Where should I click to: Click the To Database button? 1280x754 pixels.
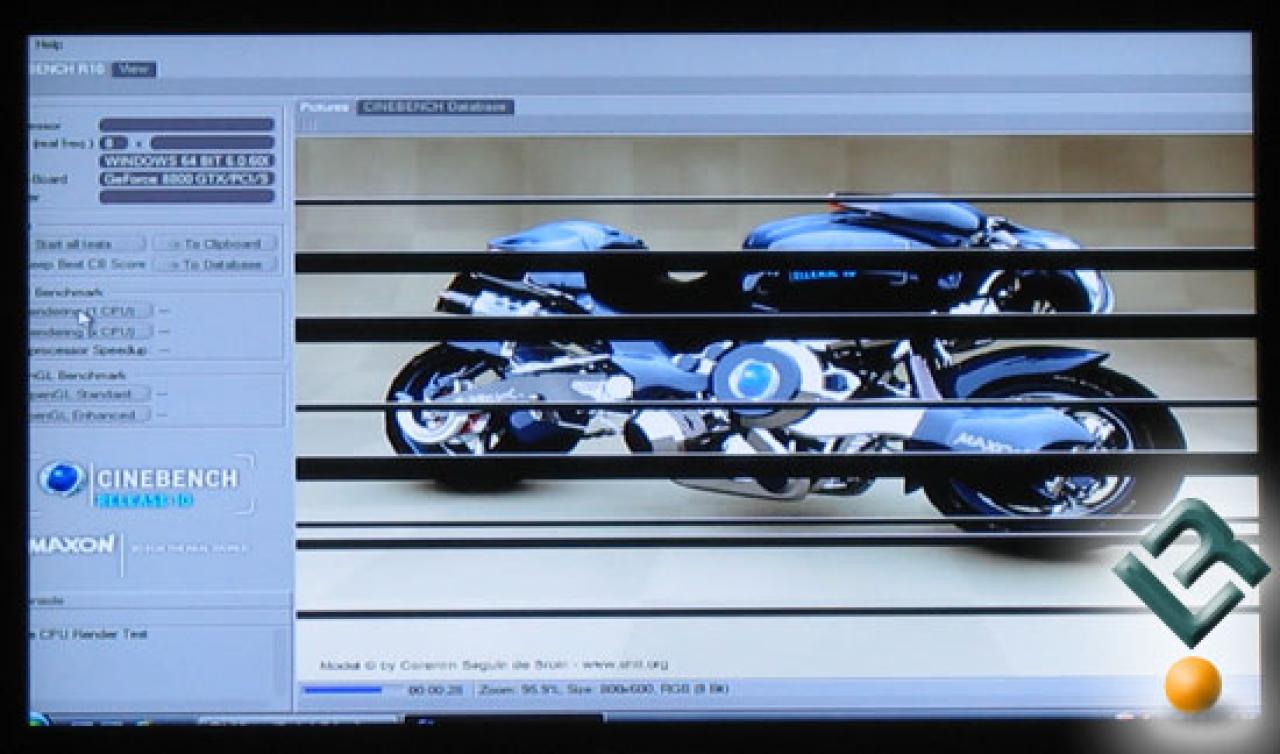pos(214,264)
